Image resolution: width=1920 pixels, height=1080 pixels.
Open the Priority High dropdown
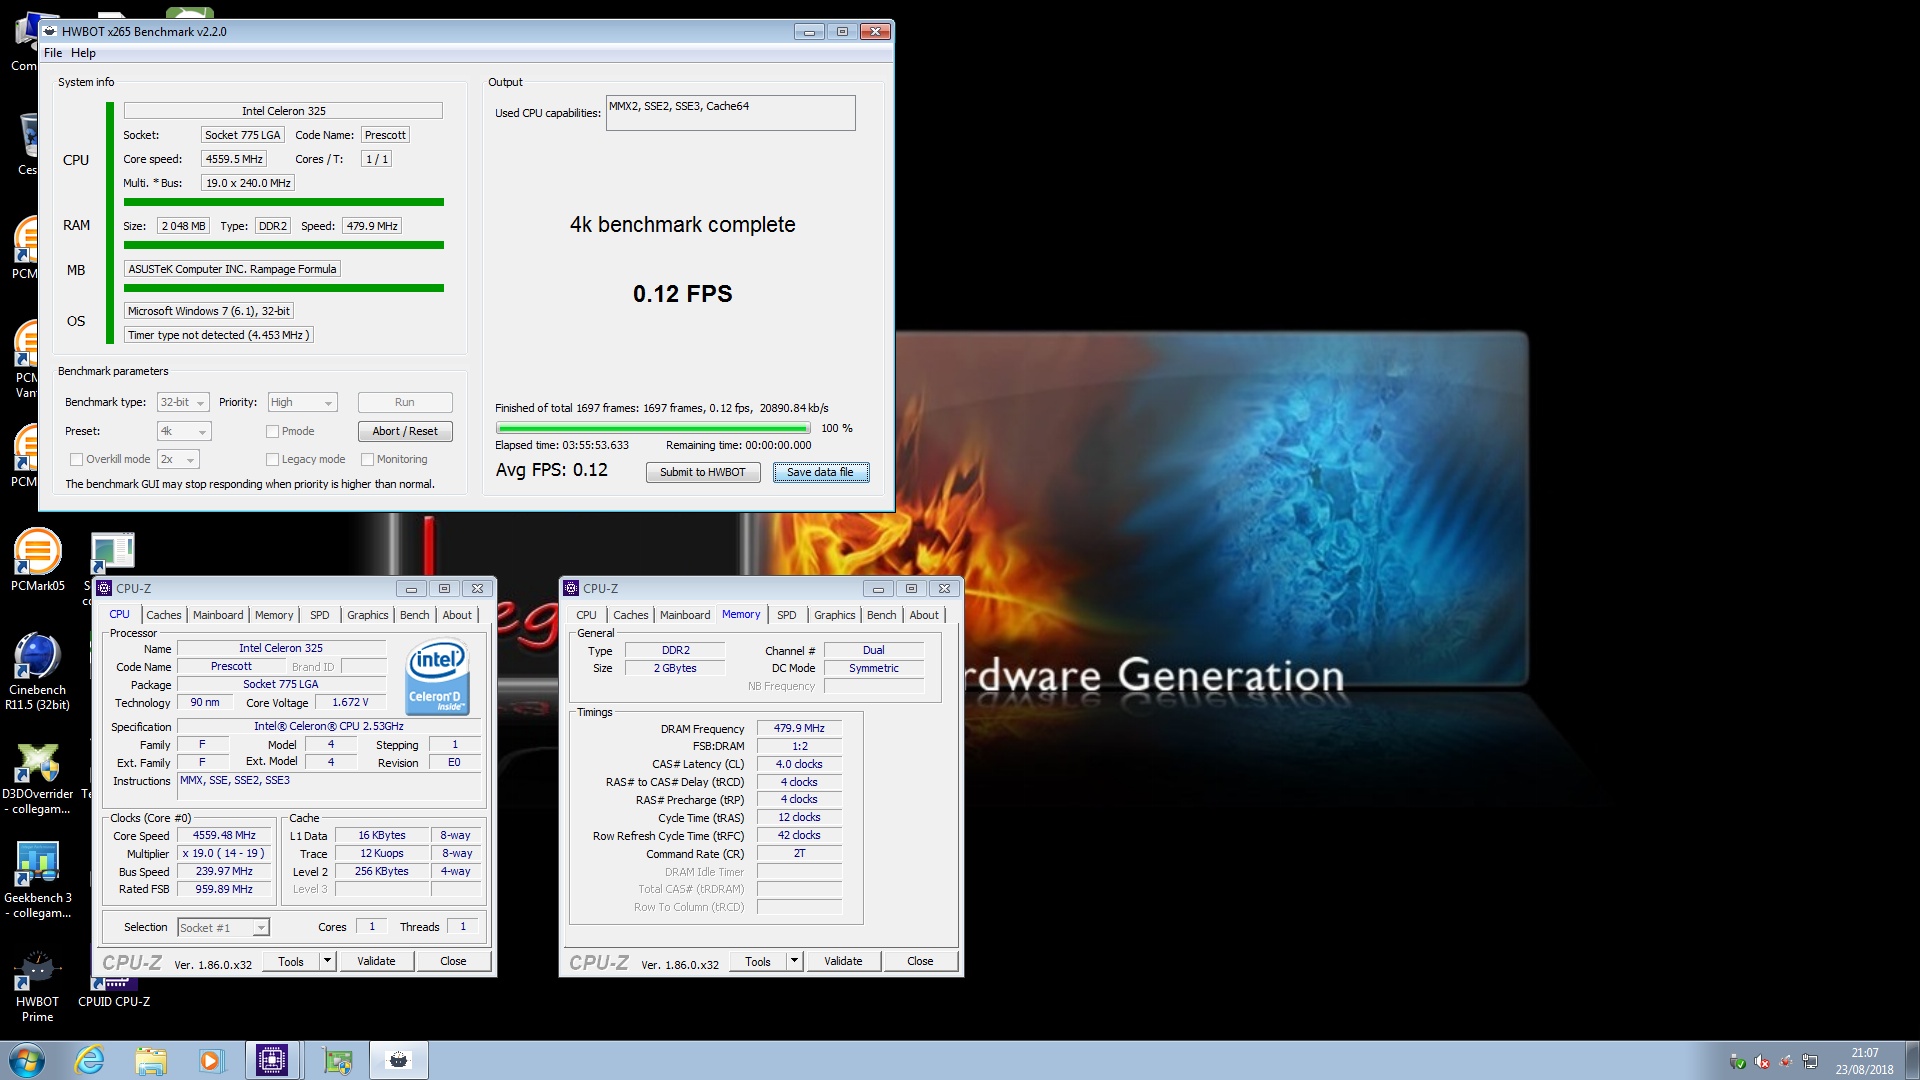[302, 402]
